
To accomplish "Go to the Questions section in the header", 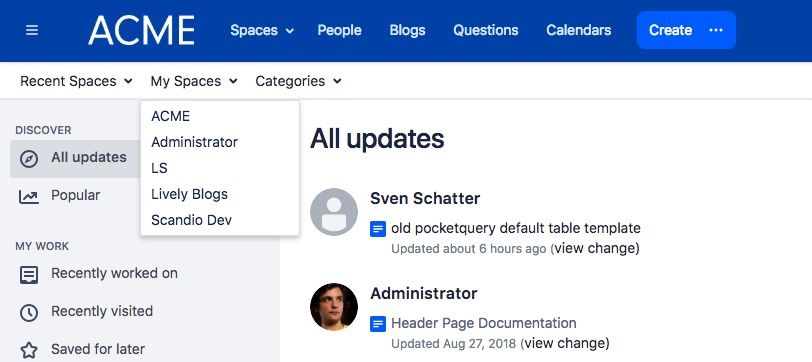I will (486, 30).
